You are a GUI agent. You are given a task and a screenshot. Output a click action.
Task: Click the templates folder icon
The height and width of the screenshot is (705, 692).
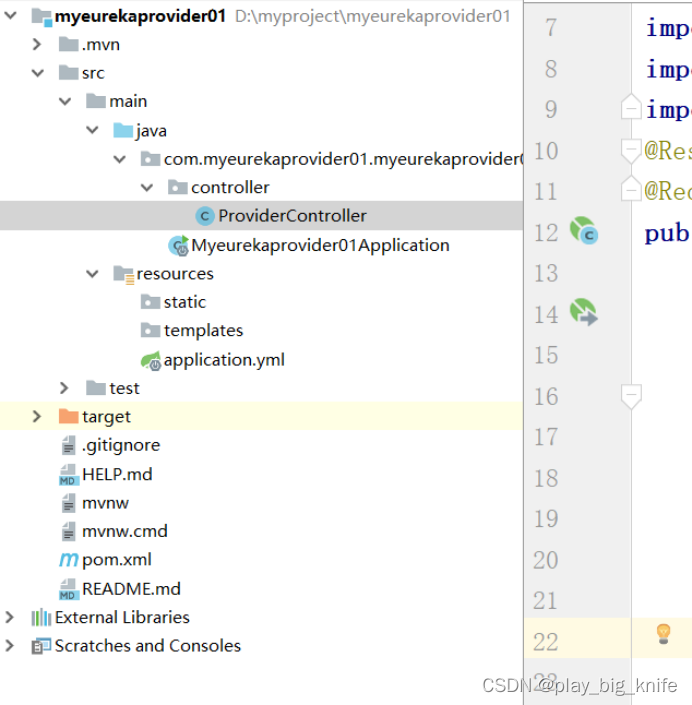[x=150, y=330]
